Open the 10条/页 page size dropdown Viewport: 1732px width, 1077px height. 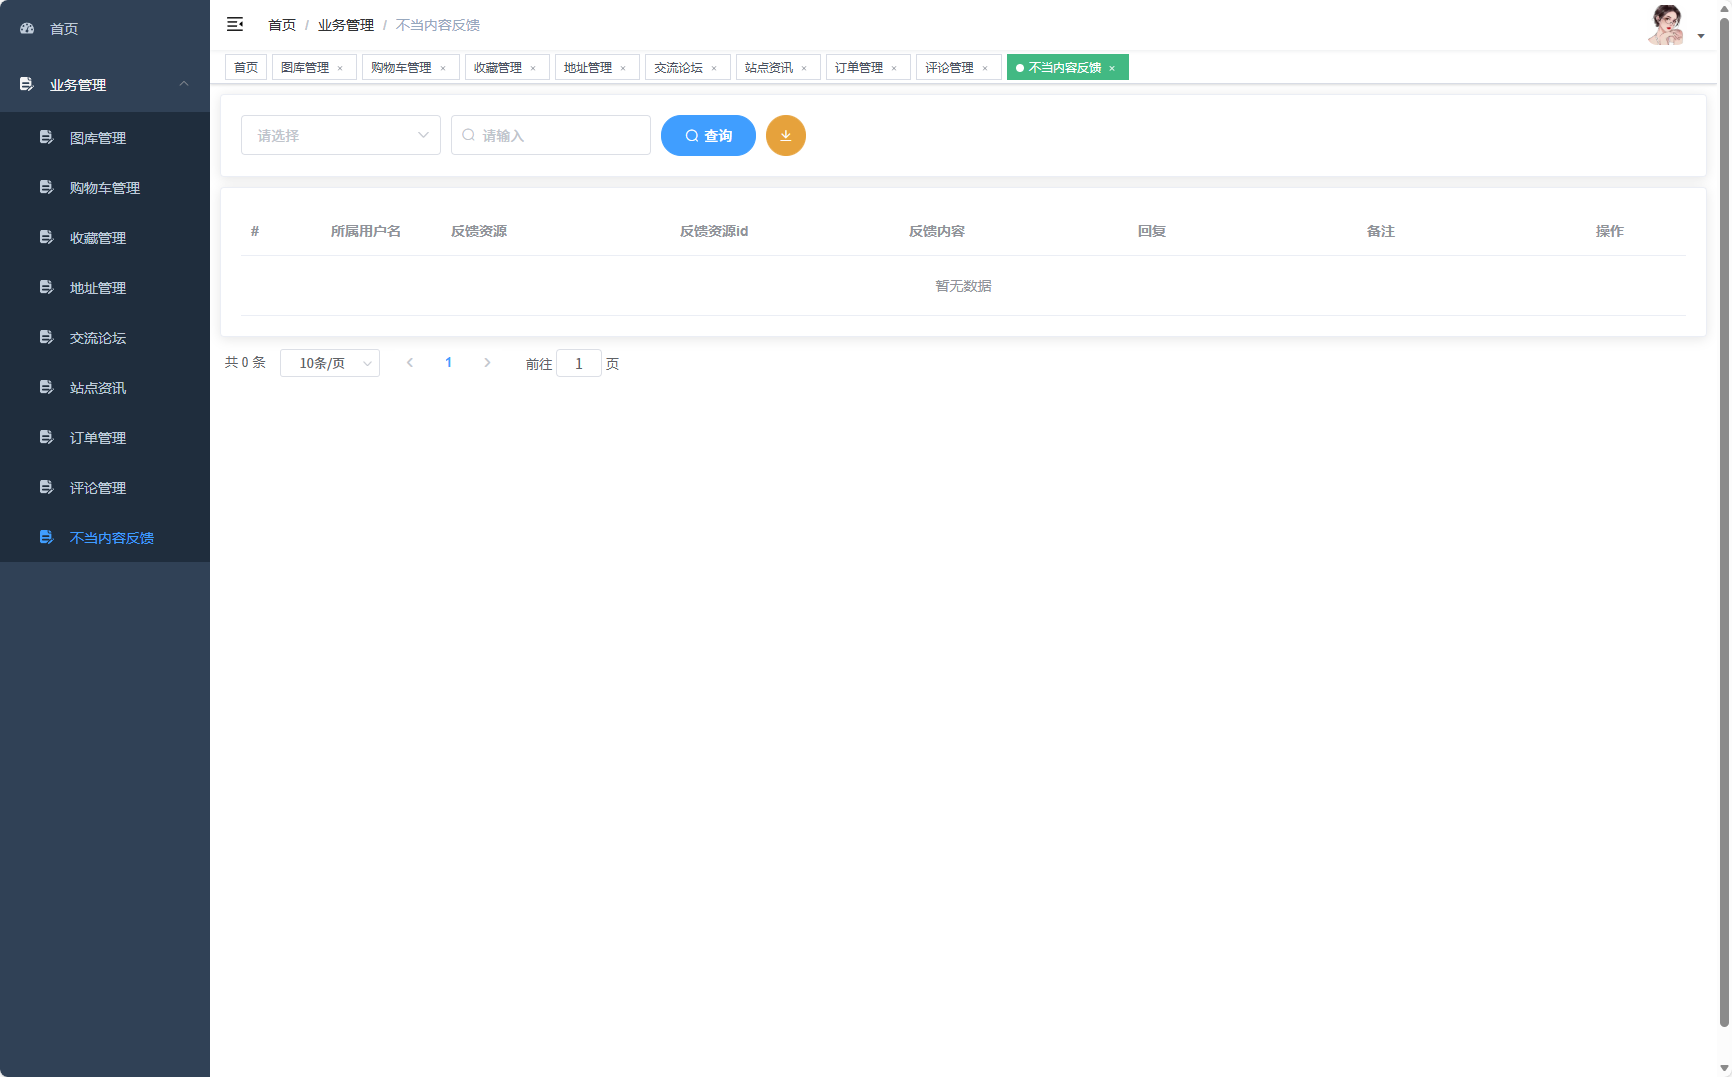point(330,362)
